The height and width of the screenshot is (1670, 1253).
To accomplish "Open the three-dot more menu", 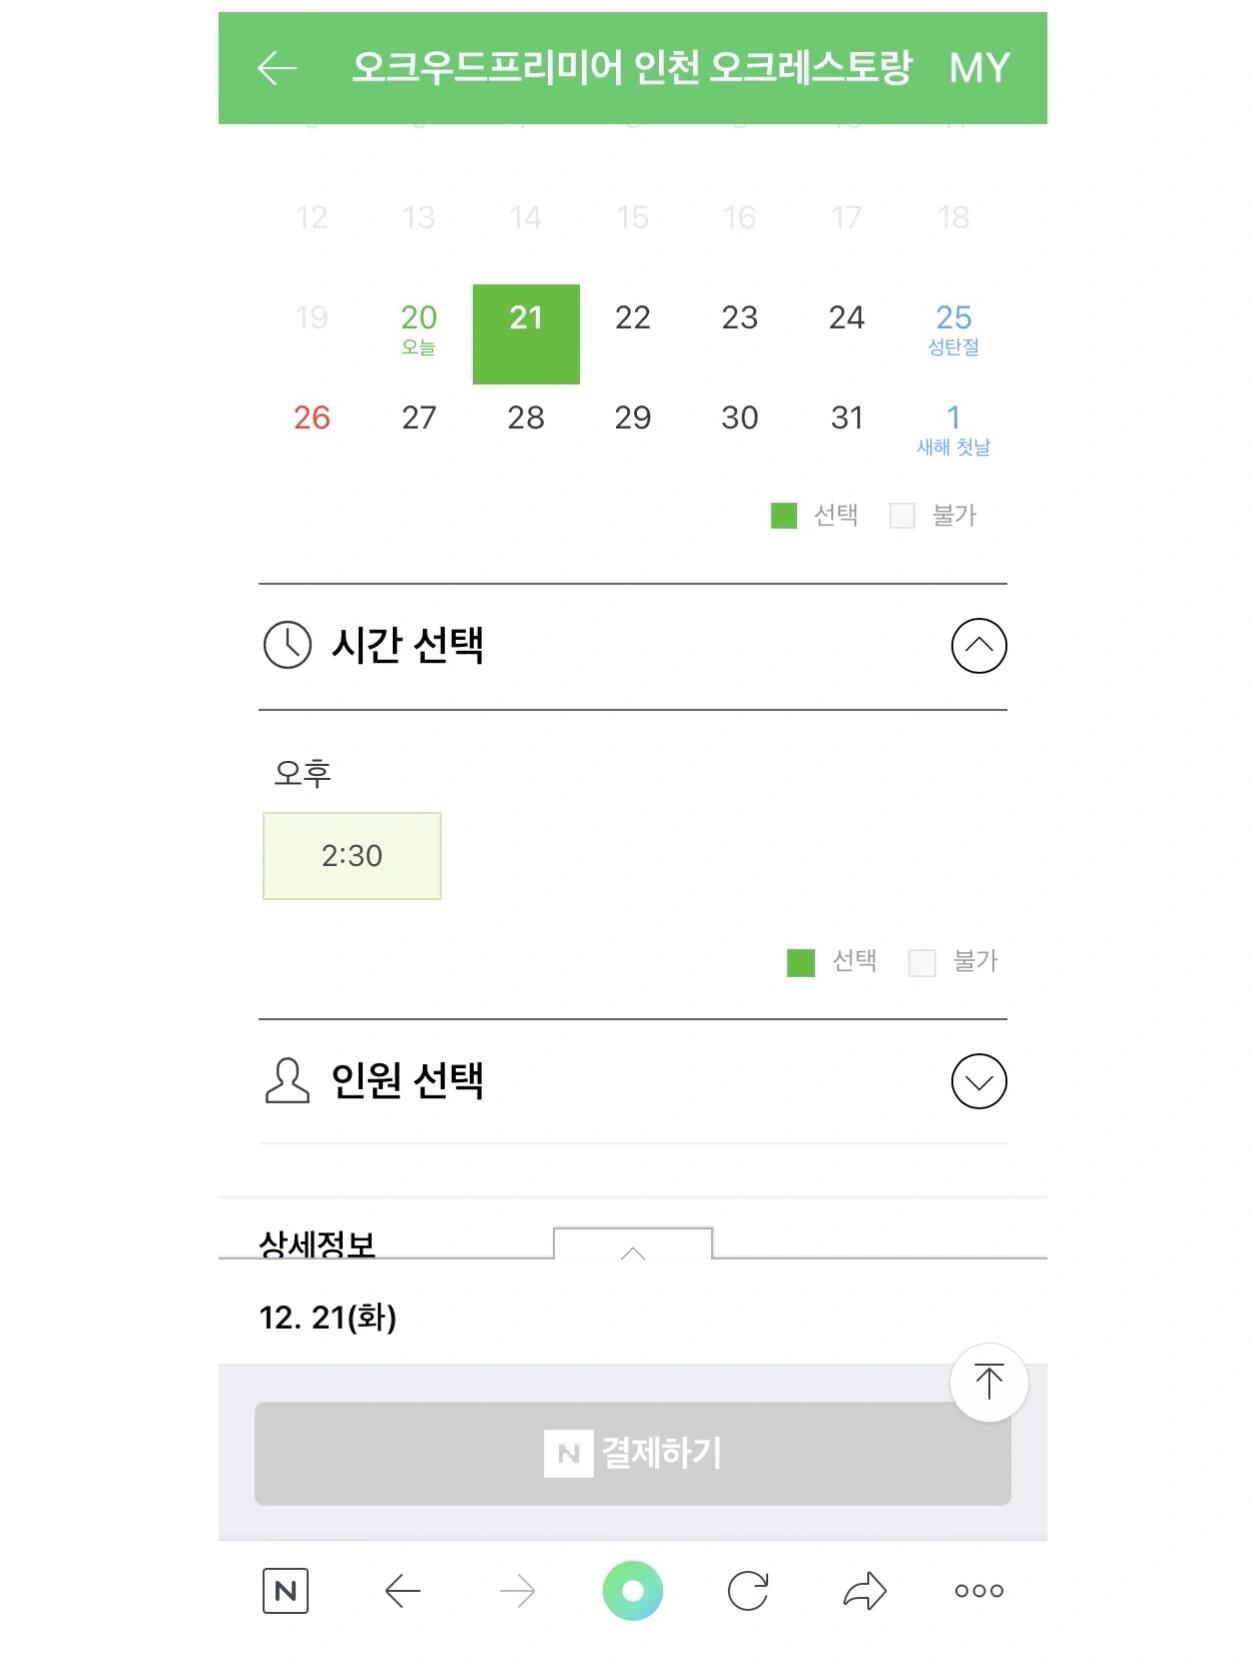I will (979, 1590).
